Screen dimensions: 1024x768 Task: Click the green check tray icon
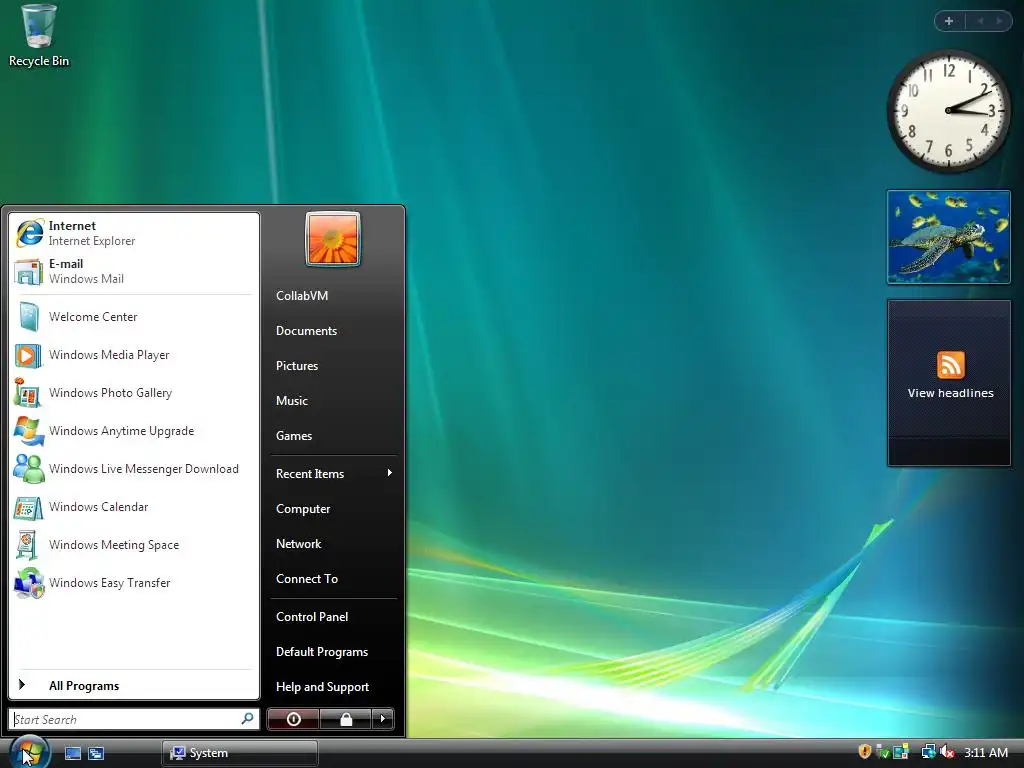point(882,752)
